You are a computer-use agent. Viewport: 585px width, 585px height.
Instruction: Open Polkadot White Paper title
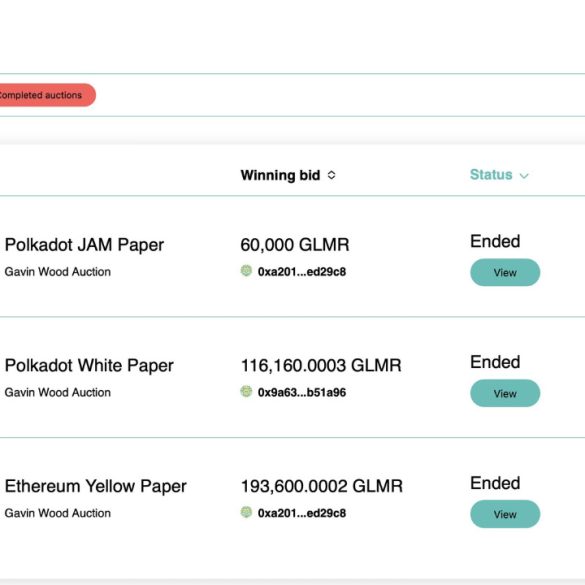pos(89,366)
